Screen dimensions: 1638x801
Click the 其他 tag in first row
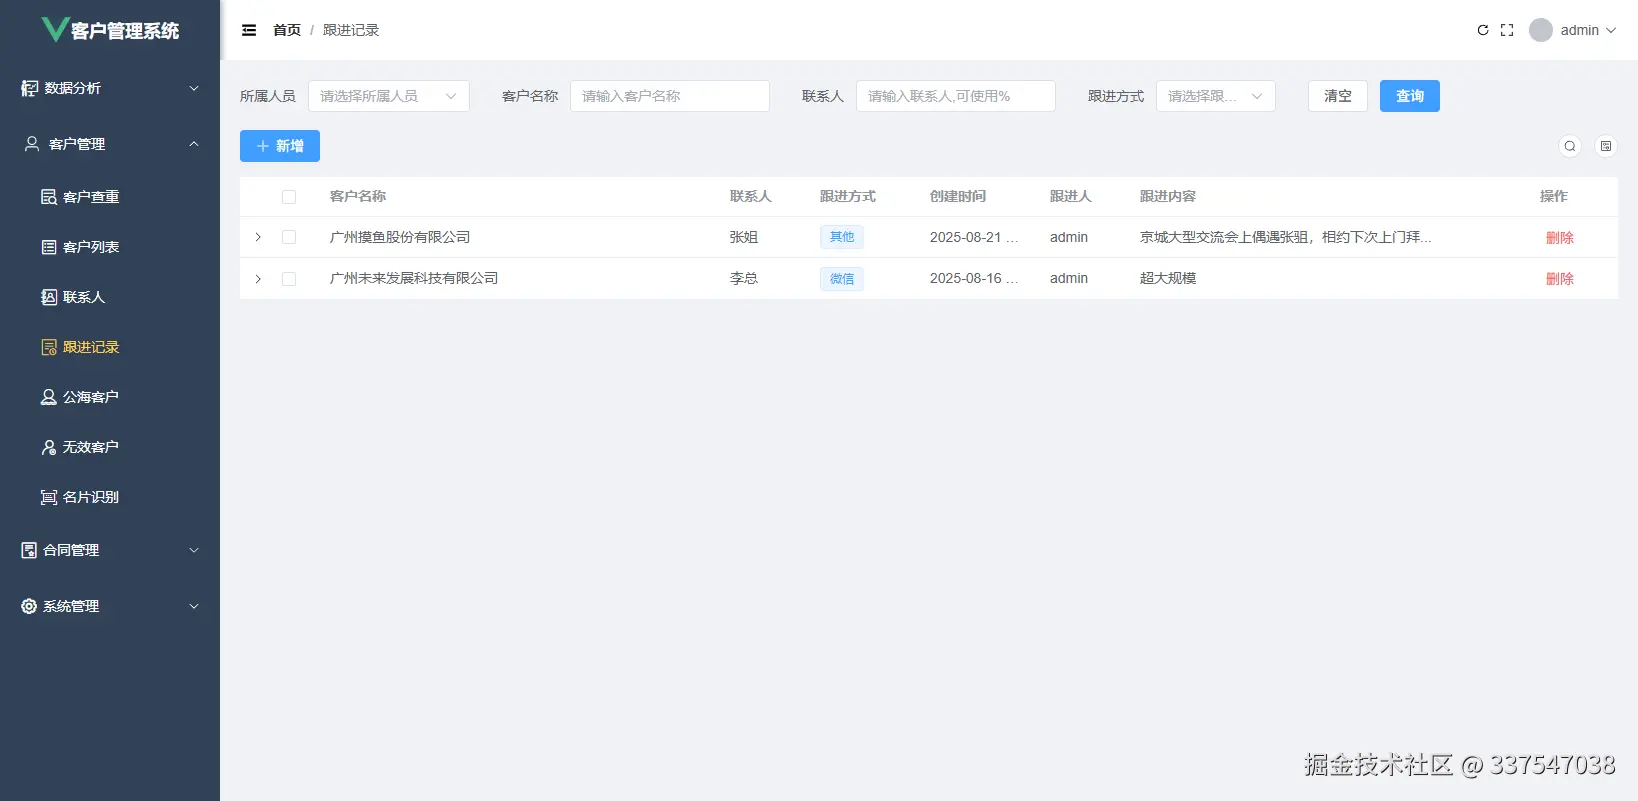click(x=842, y=237)
